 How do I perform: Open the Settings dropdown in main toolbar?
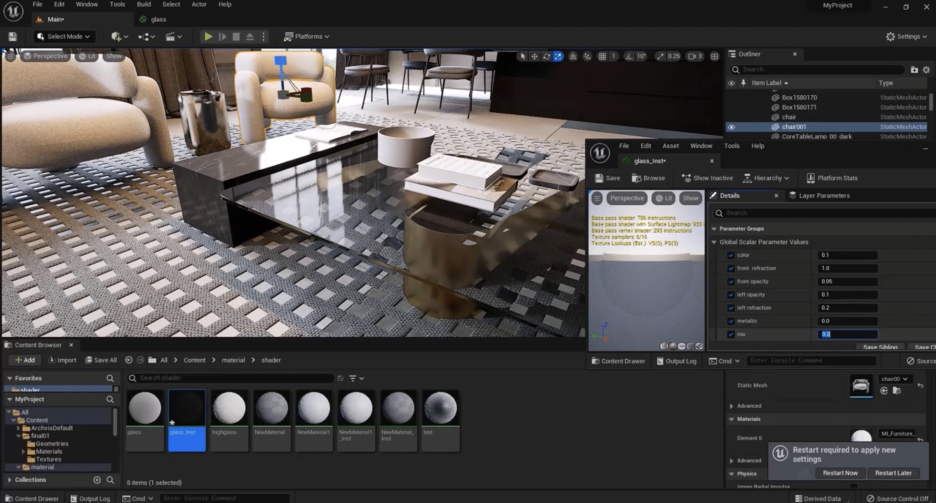(906, 36)
